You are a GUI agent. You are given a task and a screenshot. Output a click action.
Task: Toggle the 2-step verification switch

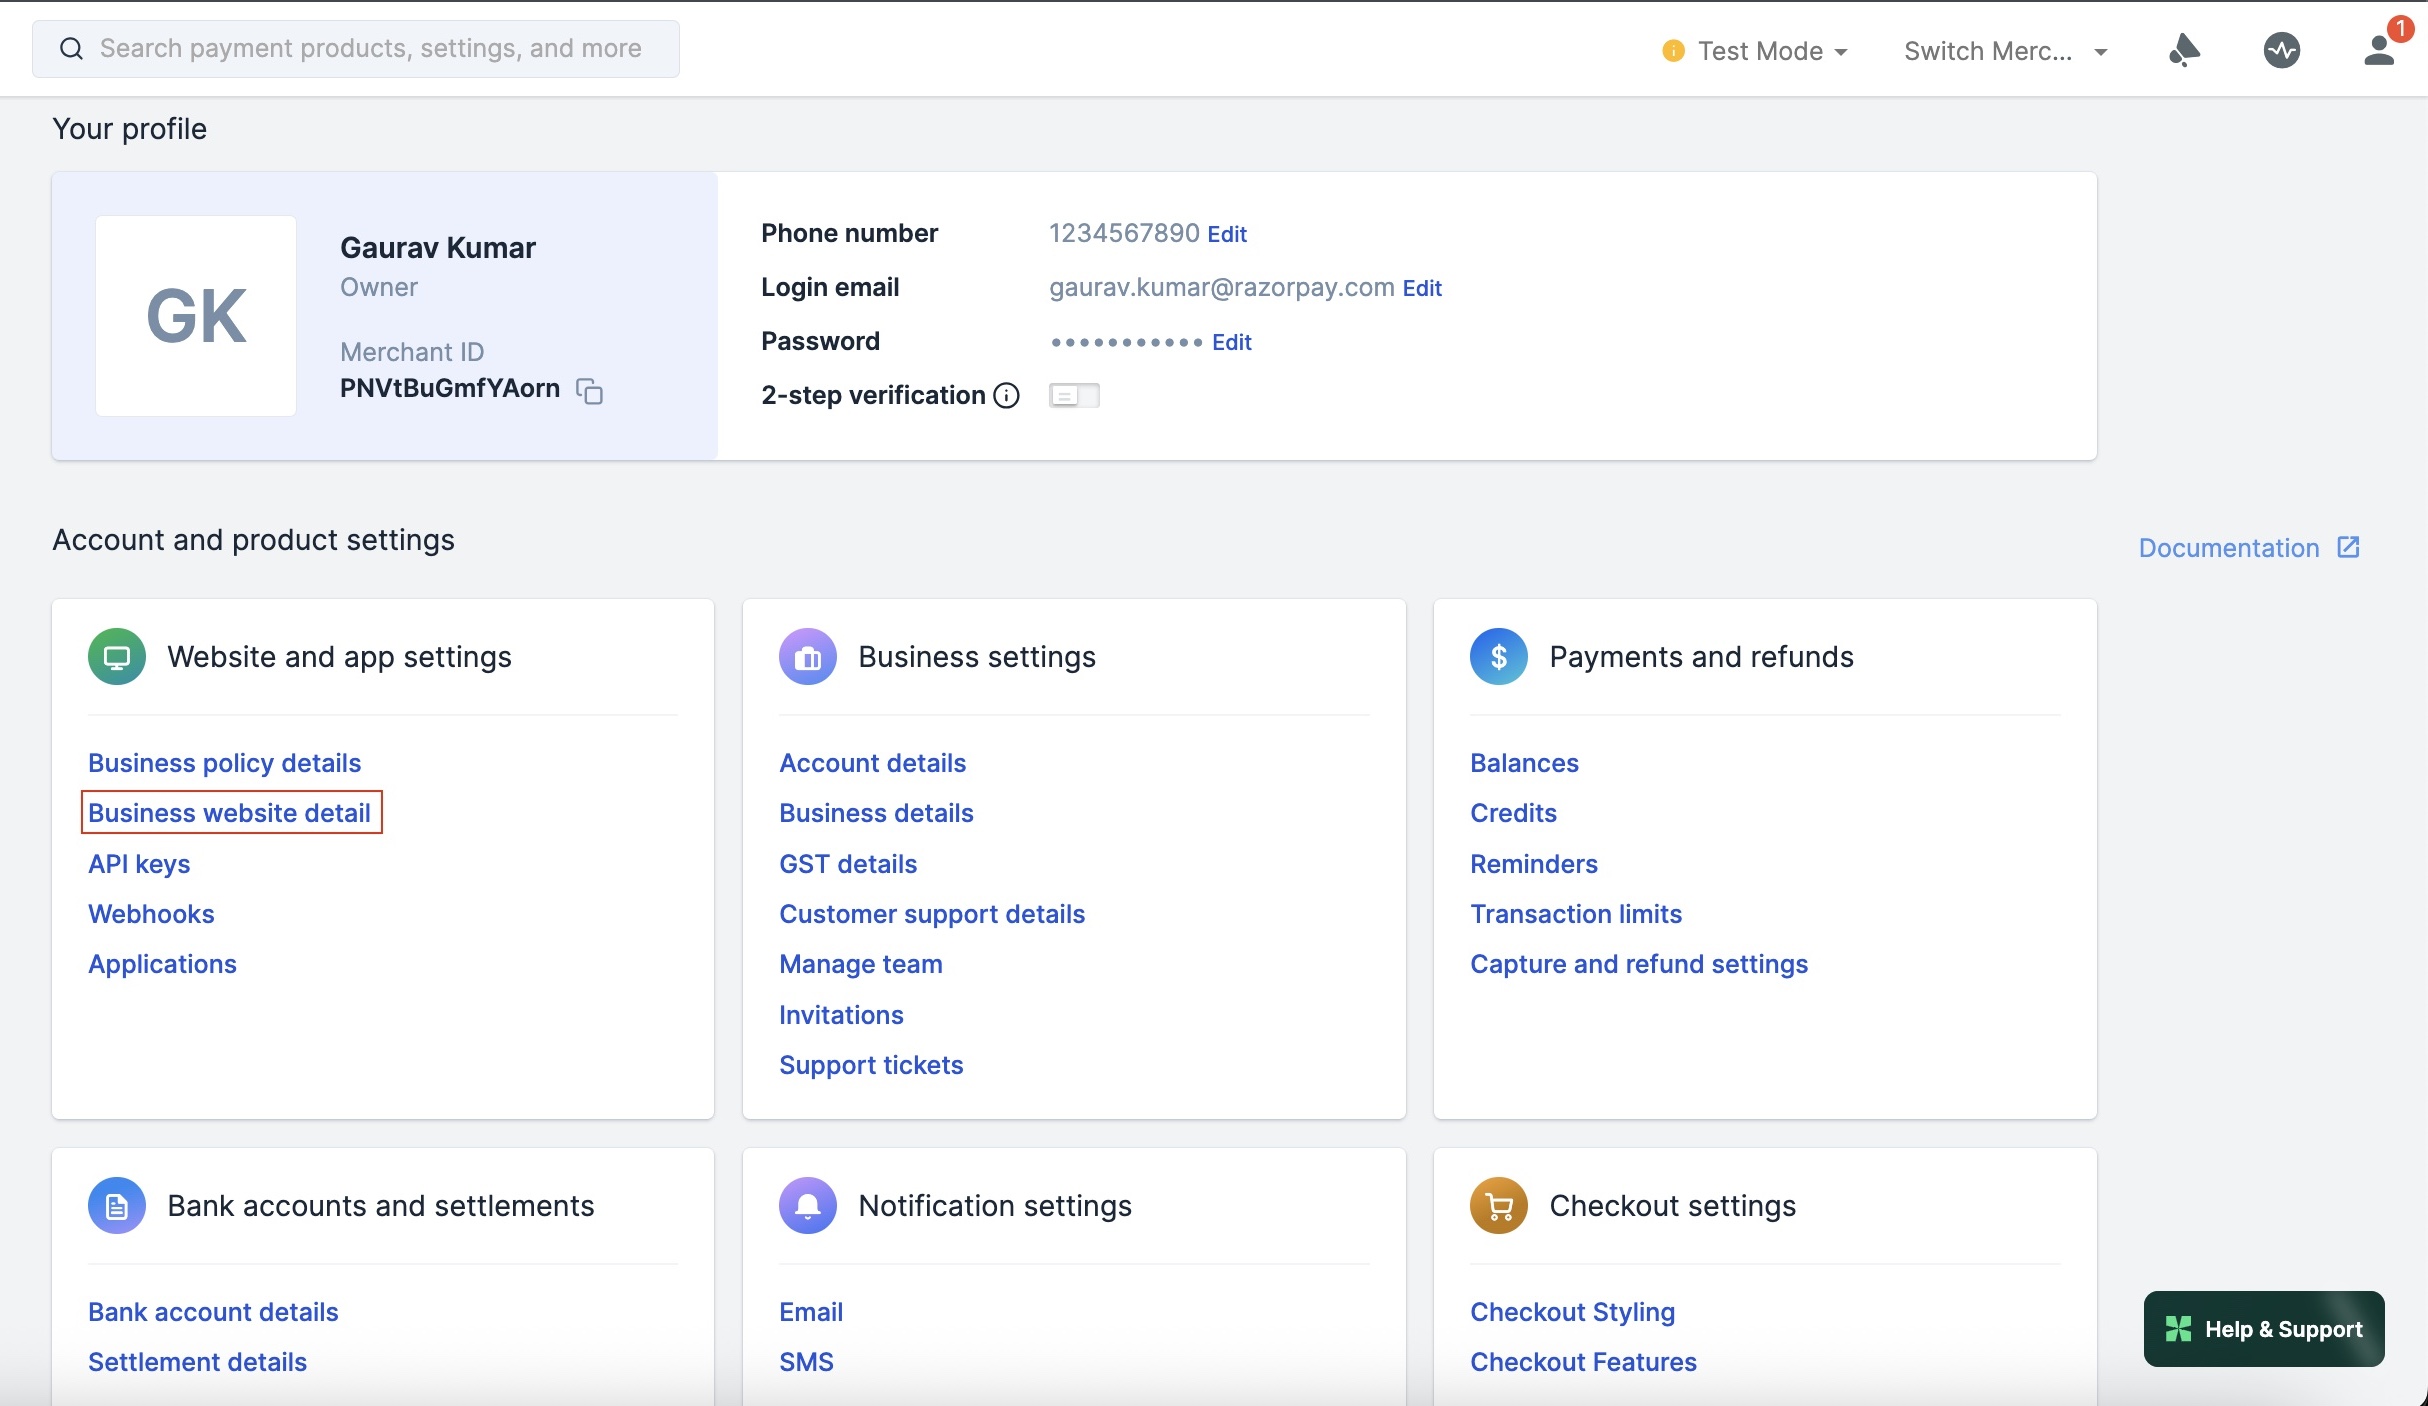pyautogui.click(x=1074, y=396)
